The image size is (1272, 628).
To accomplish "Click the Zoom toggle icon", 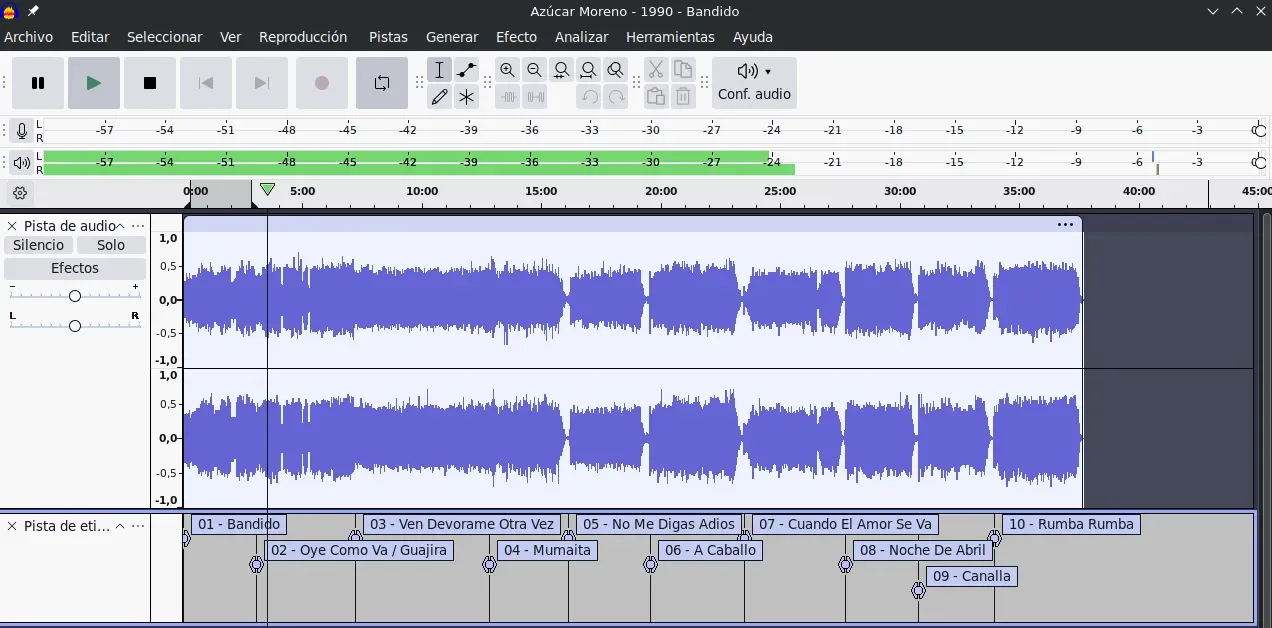I will point(615,70).
